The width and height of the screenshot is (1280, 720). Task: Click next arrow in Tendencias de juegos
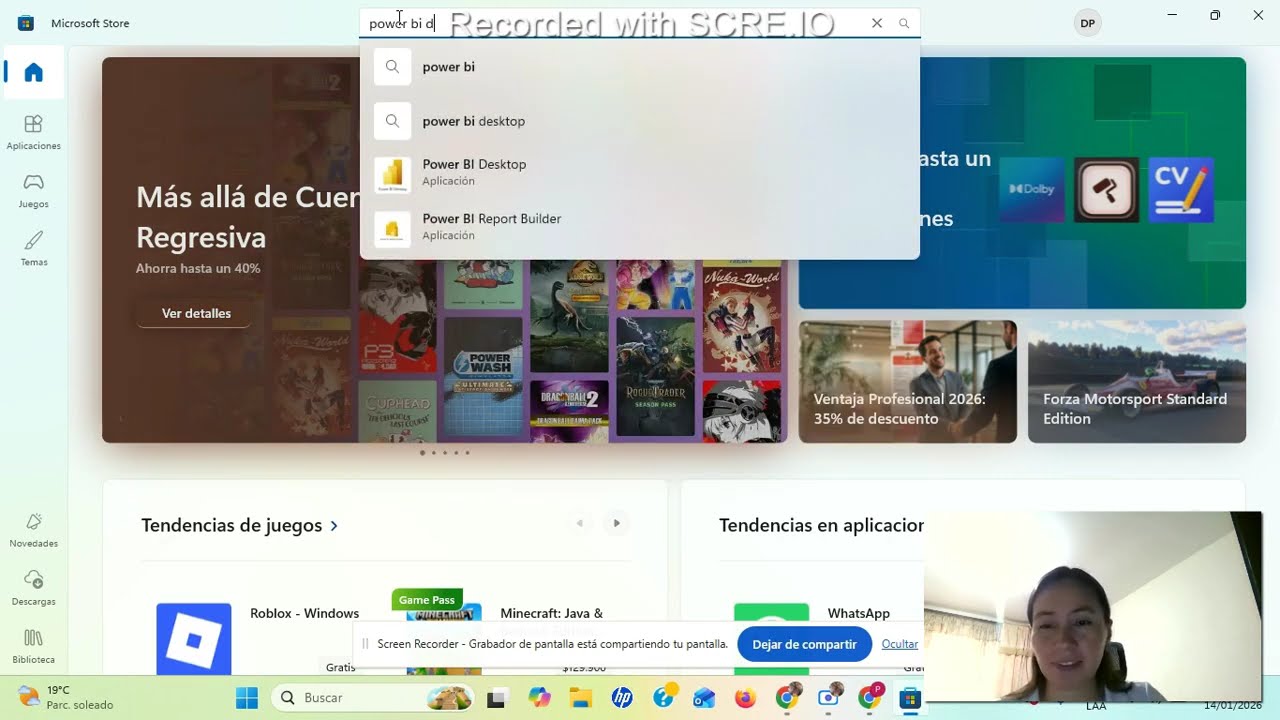tap(617, 523)
